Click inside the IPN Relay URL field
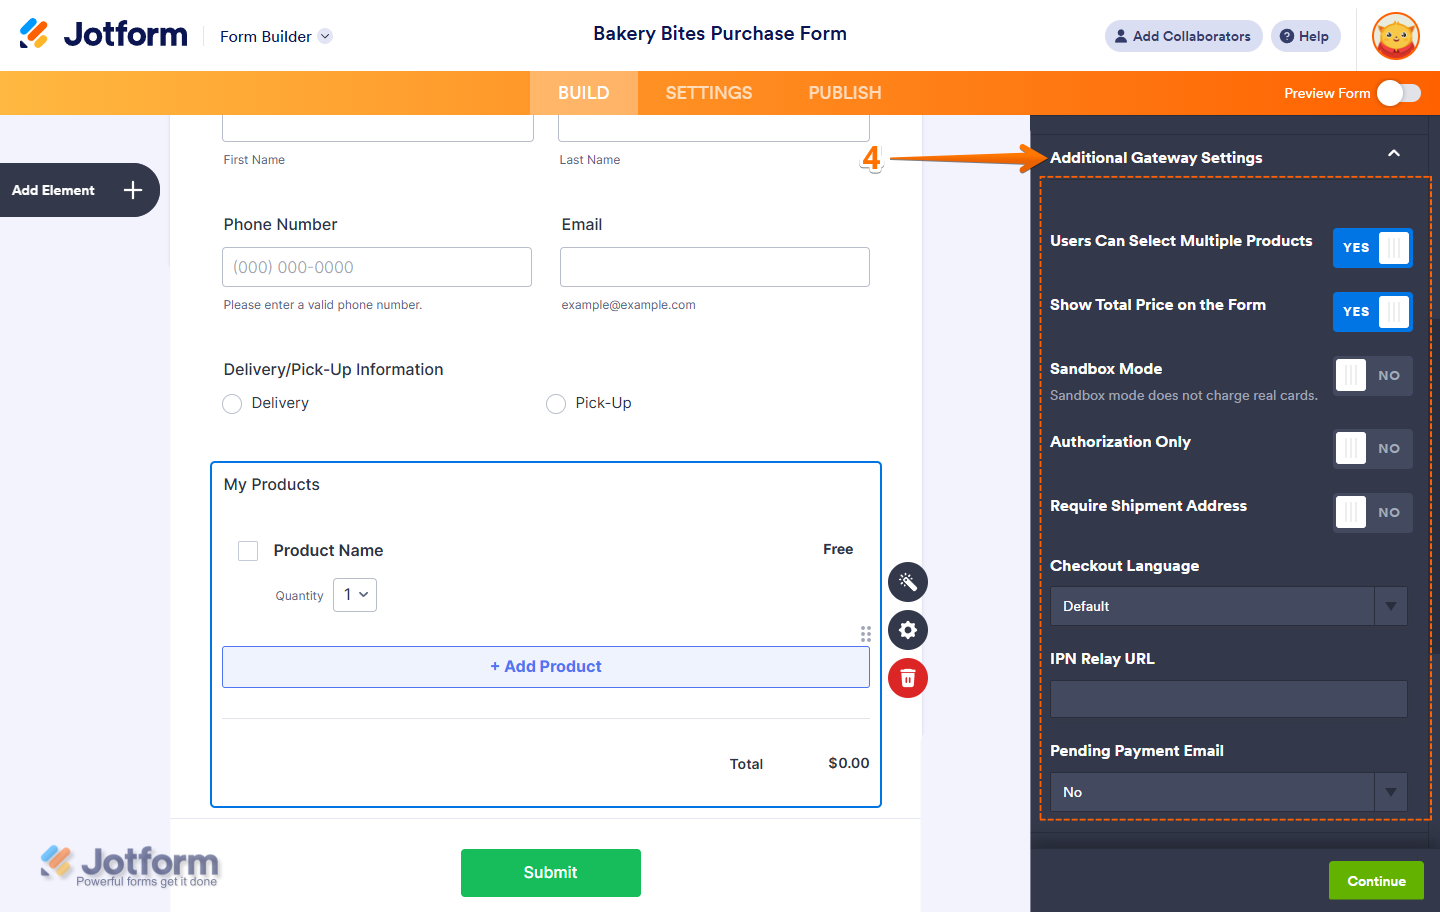The width and height of the screenshot is (1440, 912). point(1228,699)
